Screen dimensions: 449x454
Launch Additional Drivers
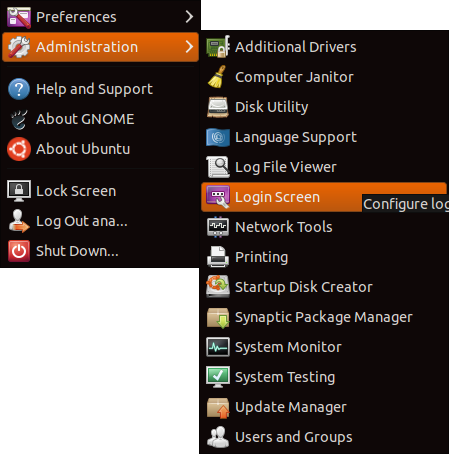pos(324,47)
